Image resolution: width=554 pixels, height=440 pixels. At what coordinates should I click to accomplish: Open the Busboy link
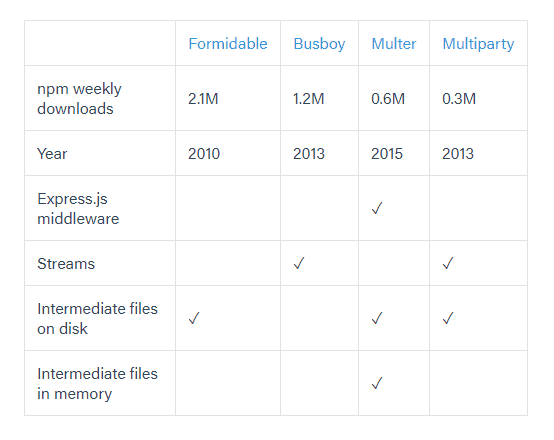point(319,44)
